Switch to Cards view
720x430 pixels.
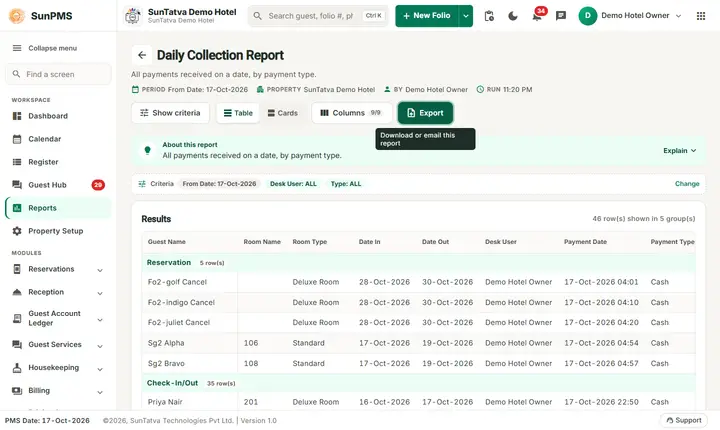(282, 113)
